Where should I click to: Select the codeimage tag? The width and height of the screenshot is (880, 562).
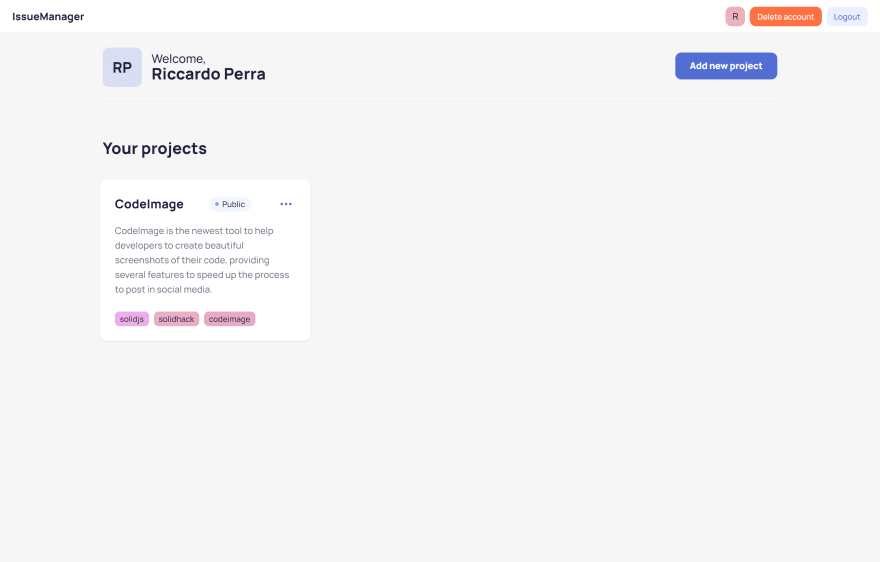click(x=230, y=319)
